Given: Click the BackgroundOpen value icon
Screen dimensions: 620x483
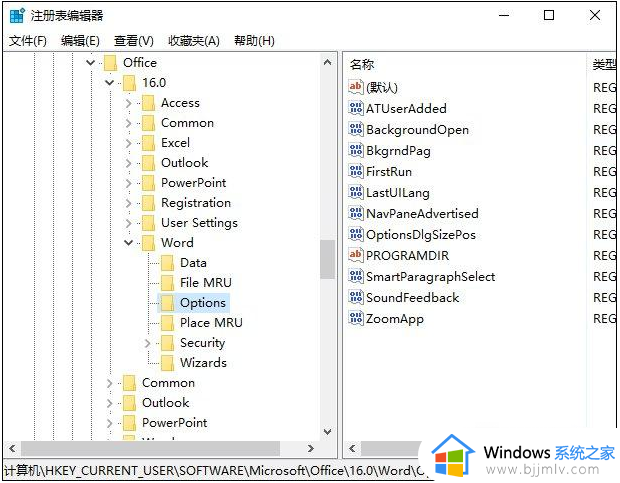Looking at the screenshot, I should 355,129.
